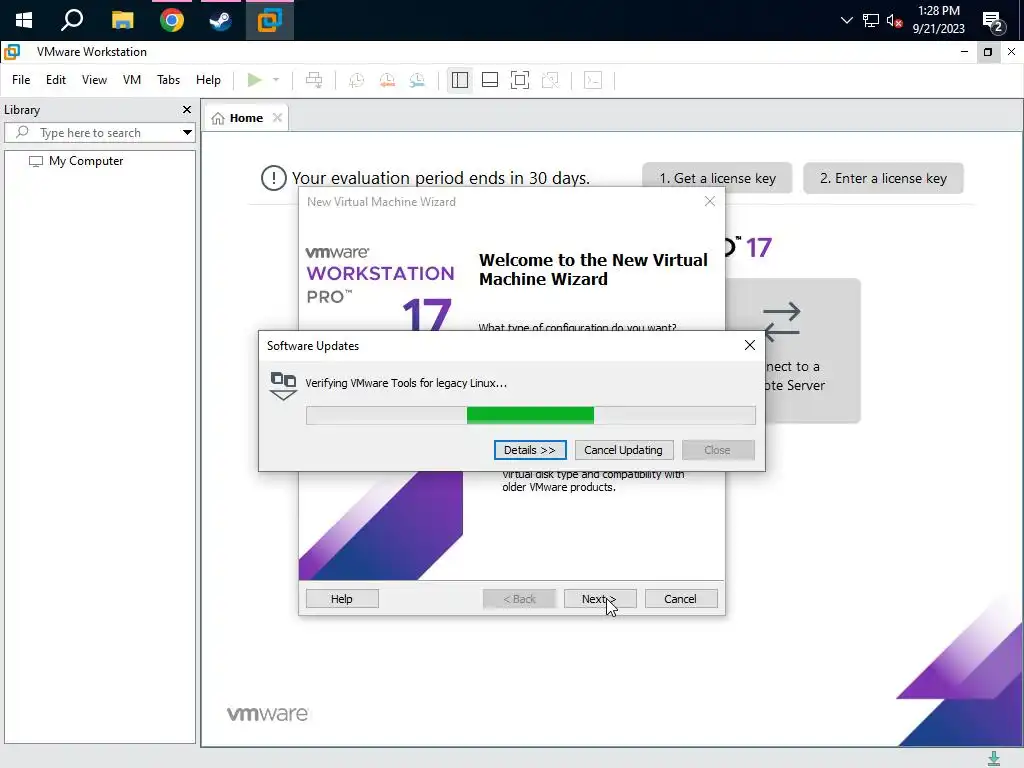The width and height of the screenshot is (1024, 768).
Task: Expand the Library search dropdown arrow
Action: (x=187, y=133)
